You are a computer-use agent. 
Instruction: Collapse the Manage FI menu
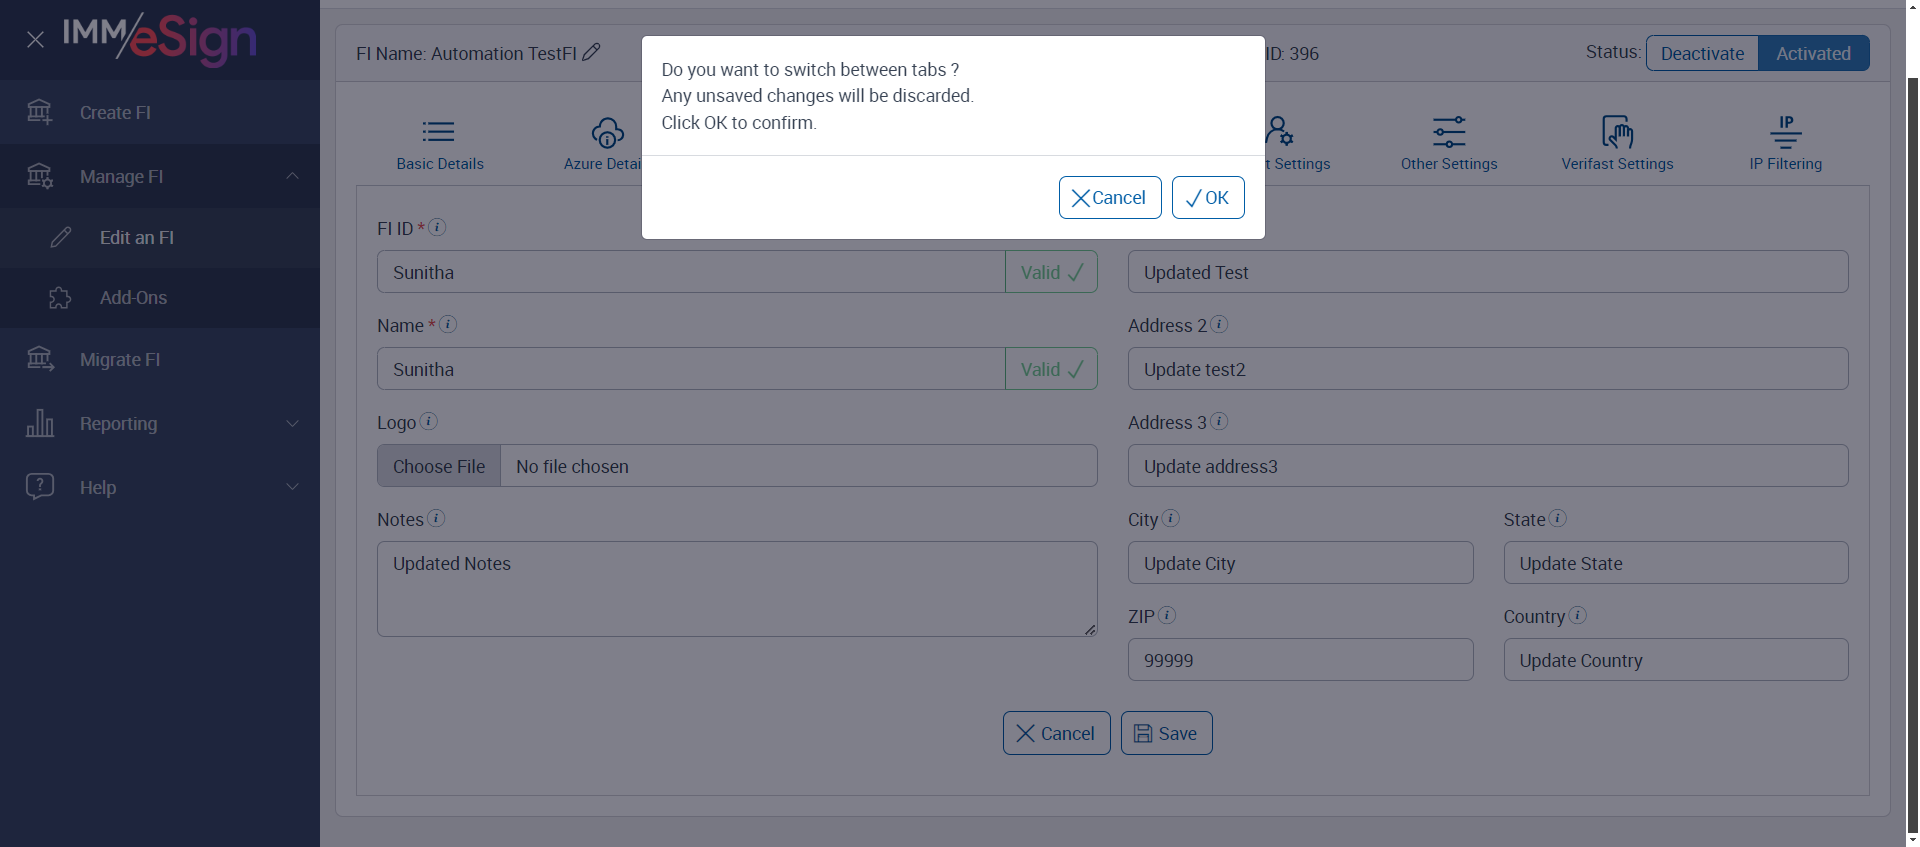point(292,176)
